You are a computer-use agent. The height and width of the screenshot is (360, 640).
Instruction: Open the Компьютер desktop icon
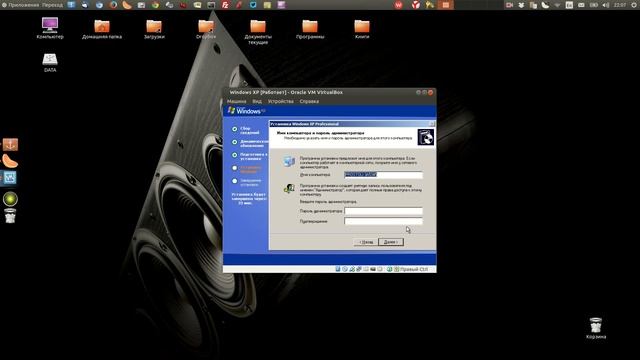(50, 28)
